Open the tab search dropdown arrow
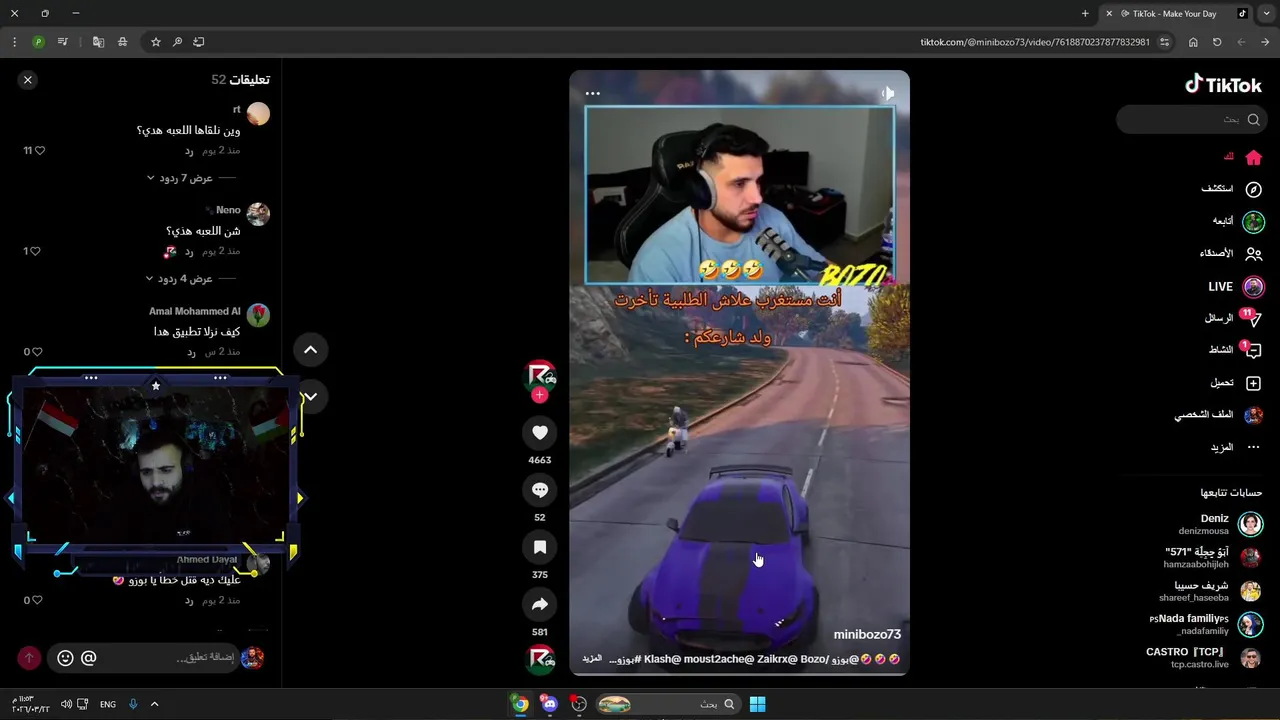The width and height of the screenshot is (1280, 720). (x=1267, y=13)
